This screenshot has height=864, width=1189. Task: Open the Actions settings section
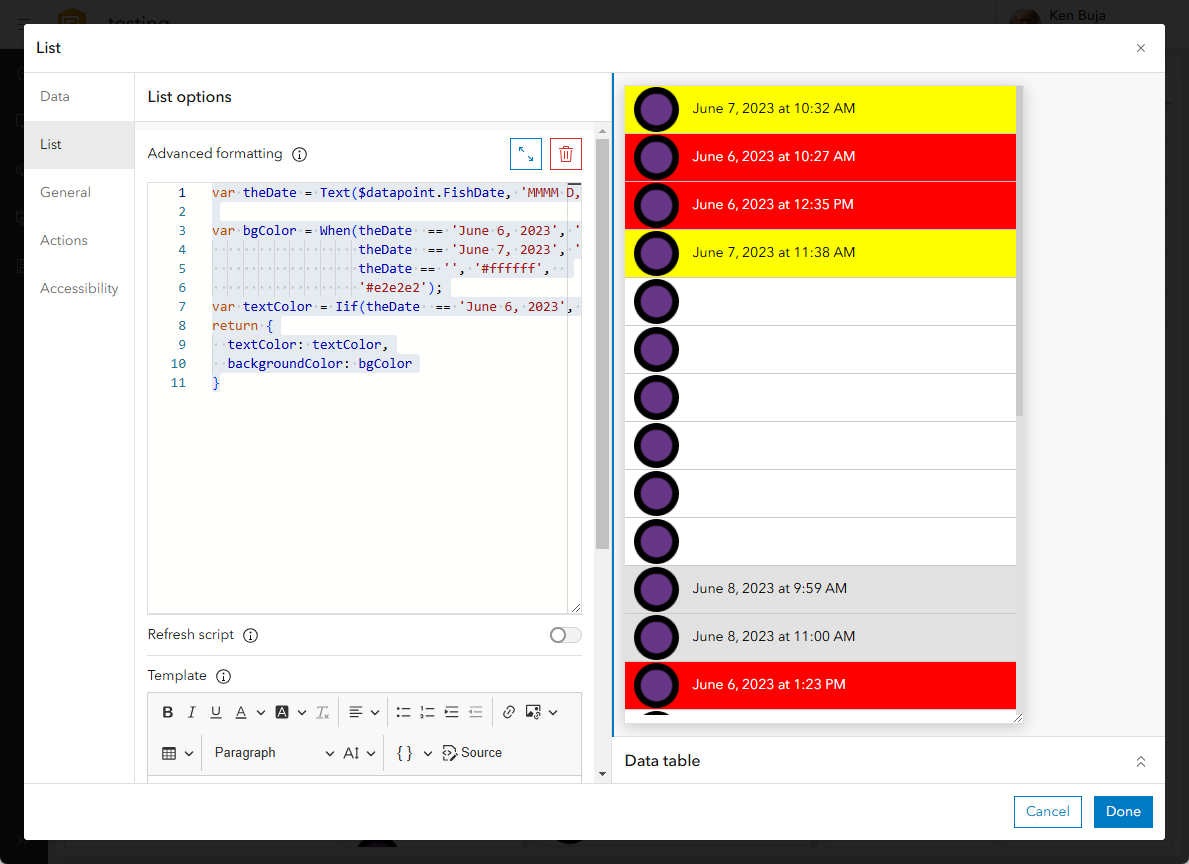click(63, 240)
